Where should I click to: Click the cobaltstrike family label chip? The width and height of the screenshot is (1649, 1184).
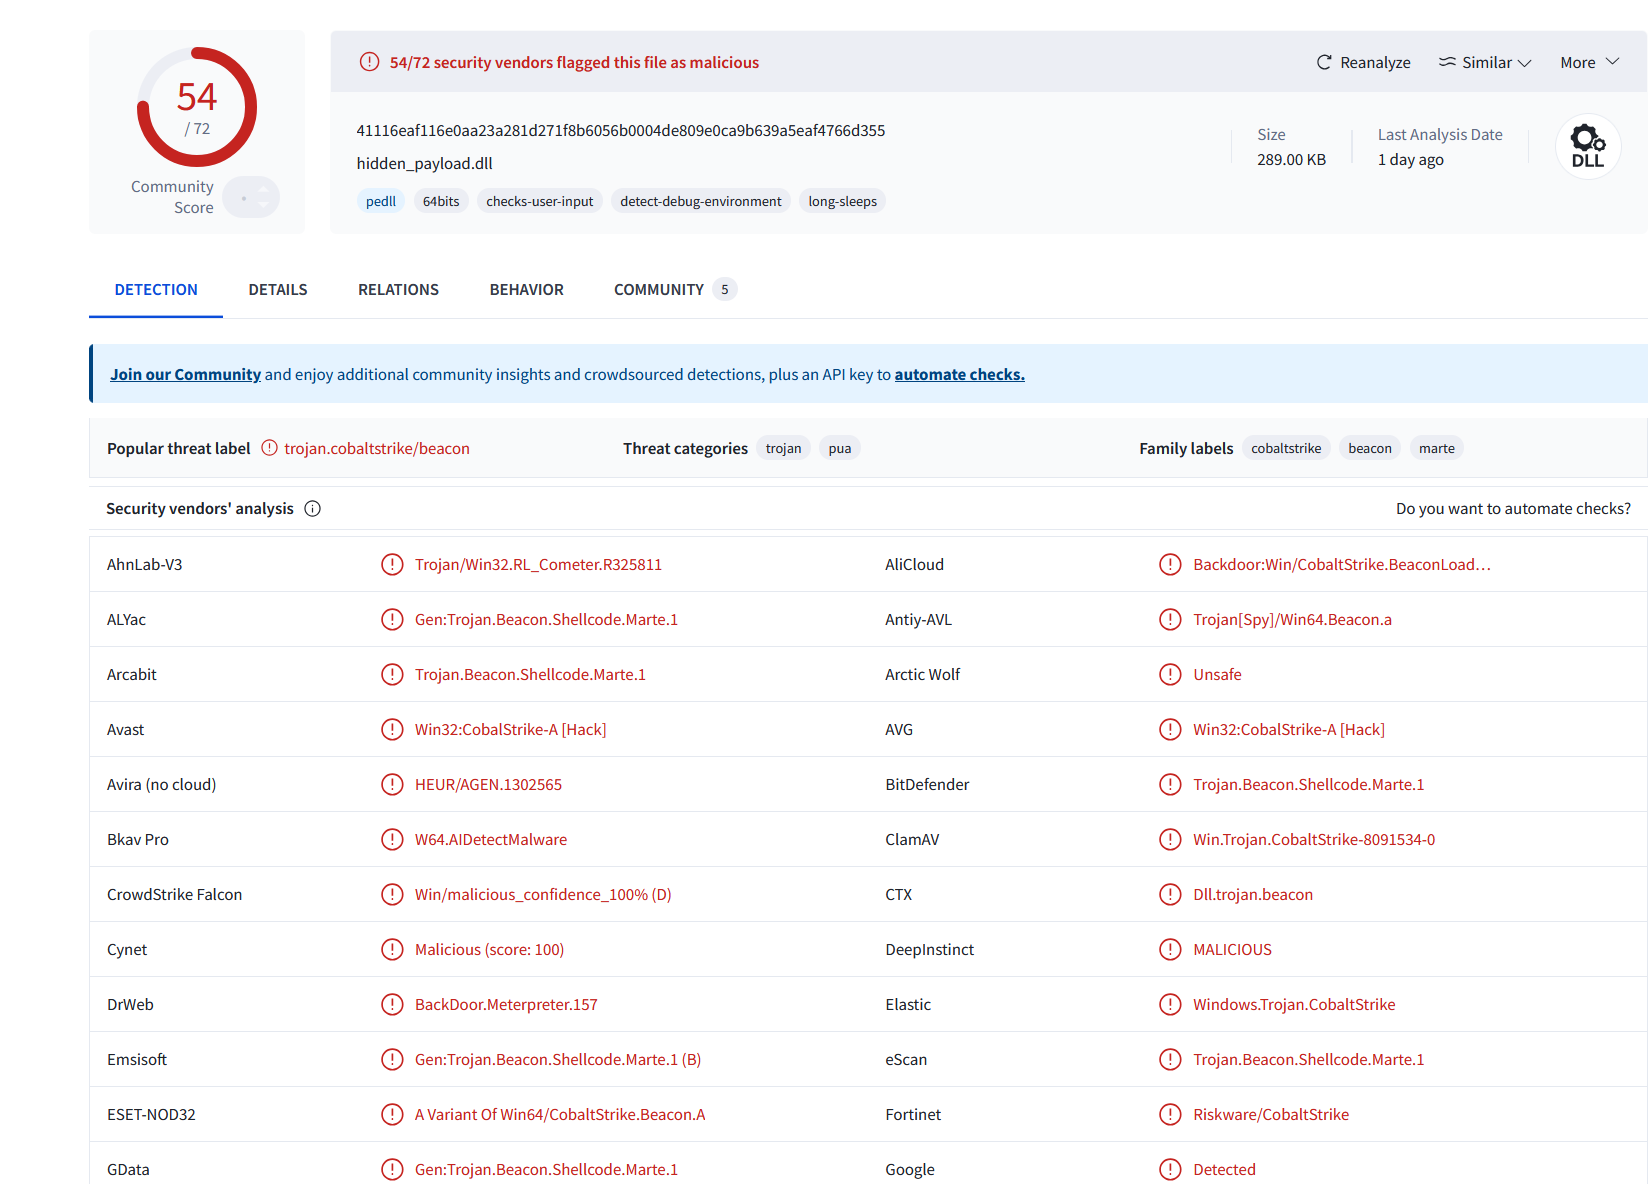click(1286, 448)
